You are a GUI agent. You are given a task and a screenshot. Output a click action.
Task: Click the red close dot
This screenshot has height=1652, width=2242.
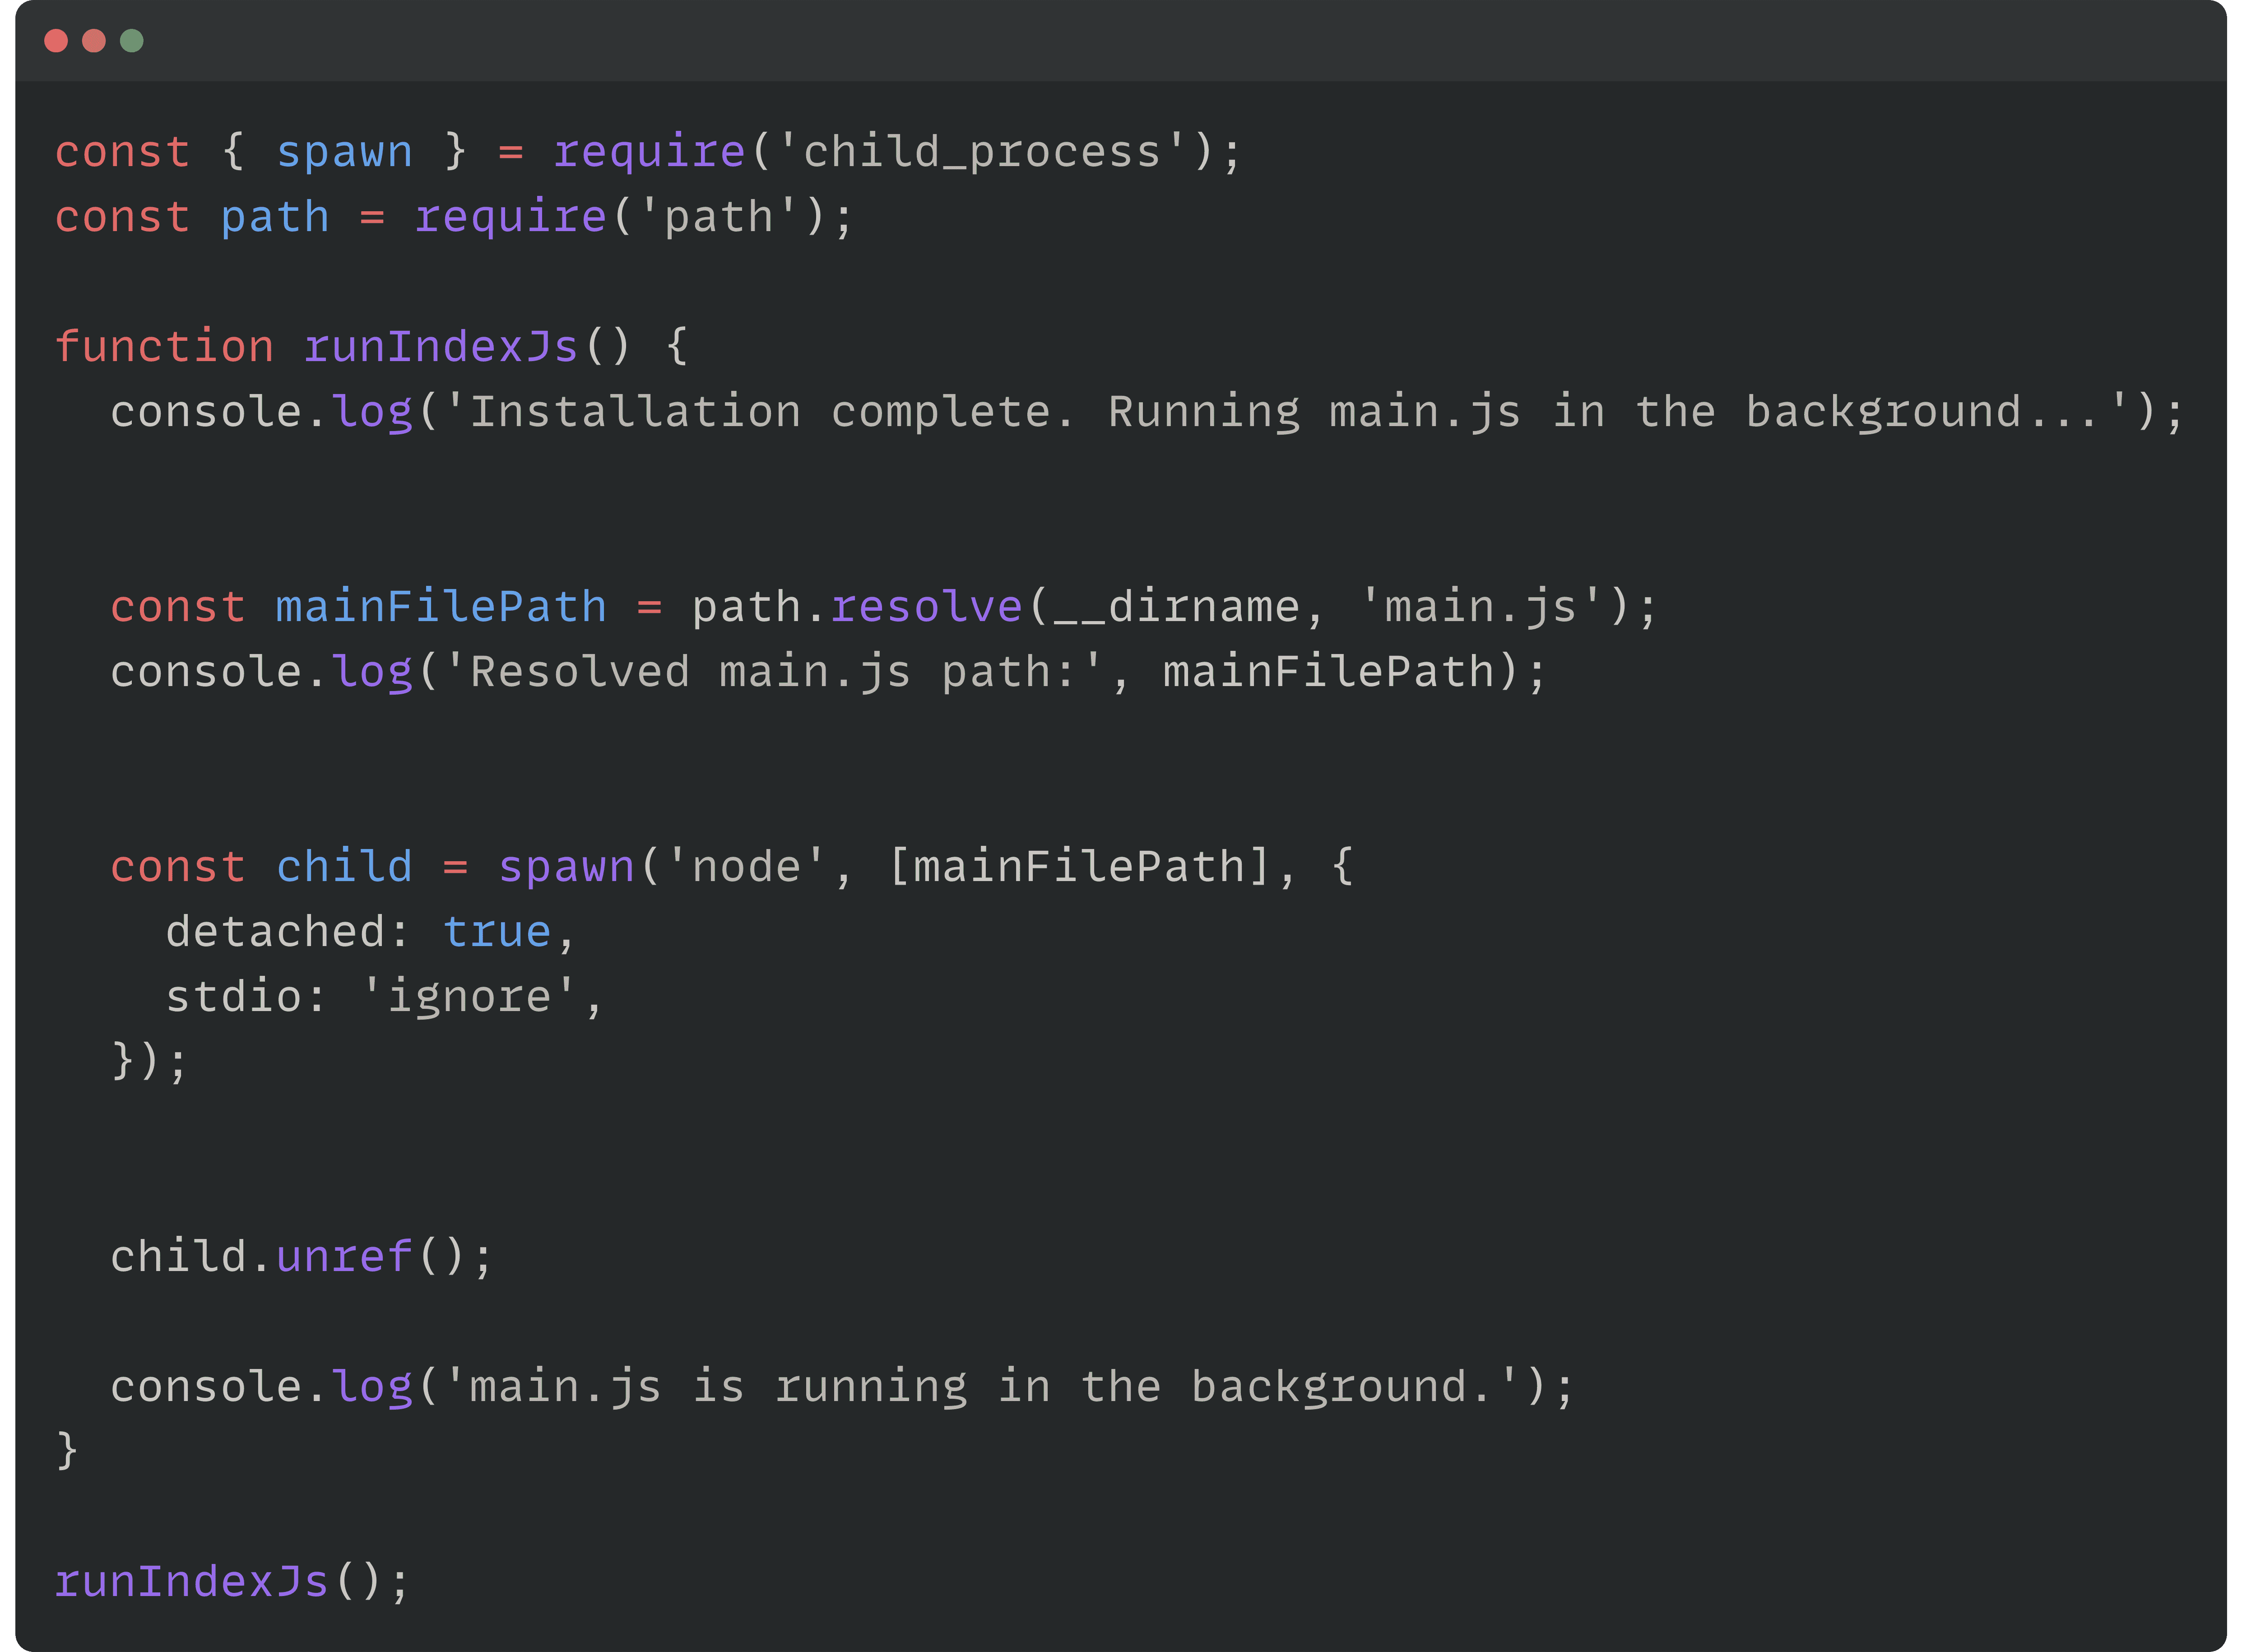[56, 41]
